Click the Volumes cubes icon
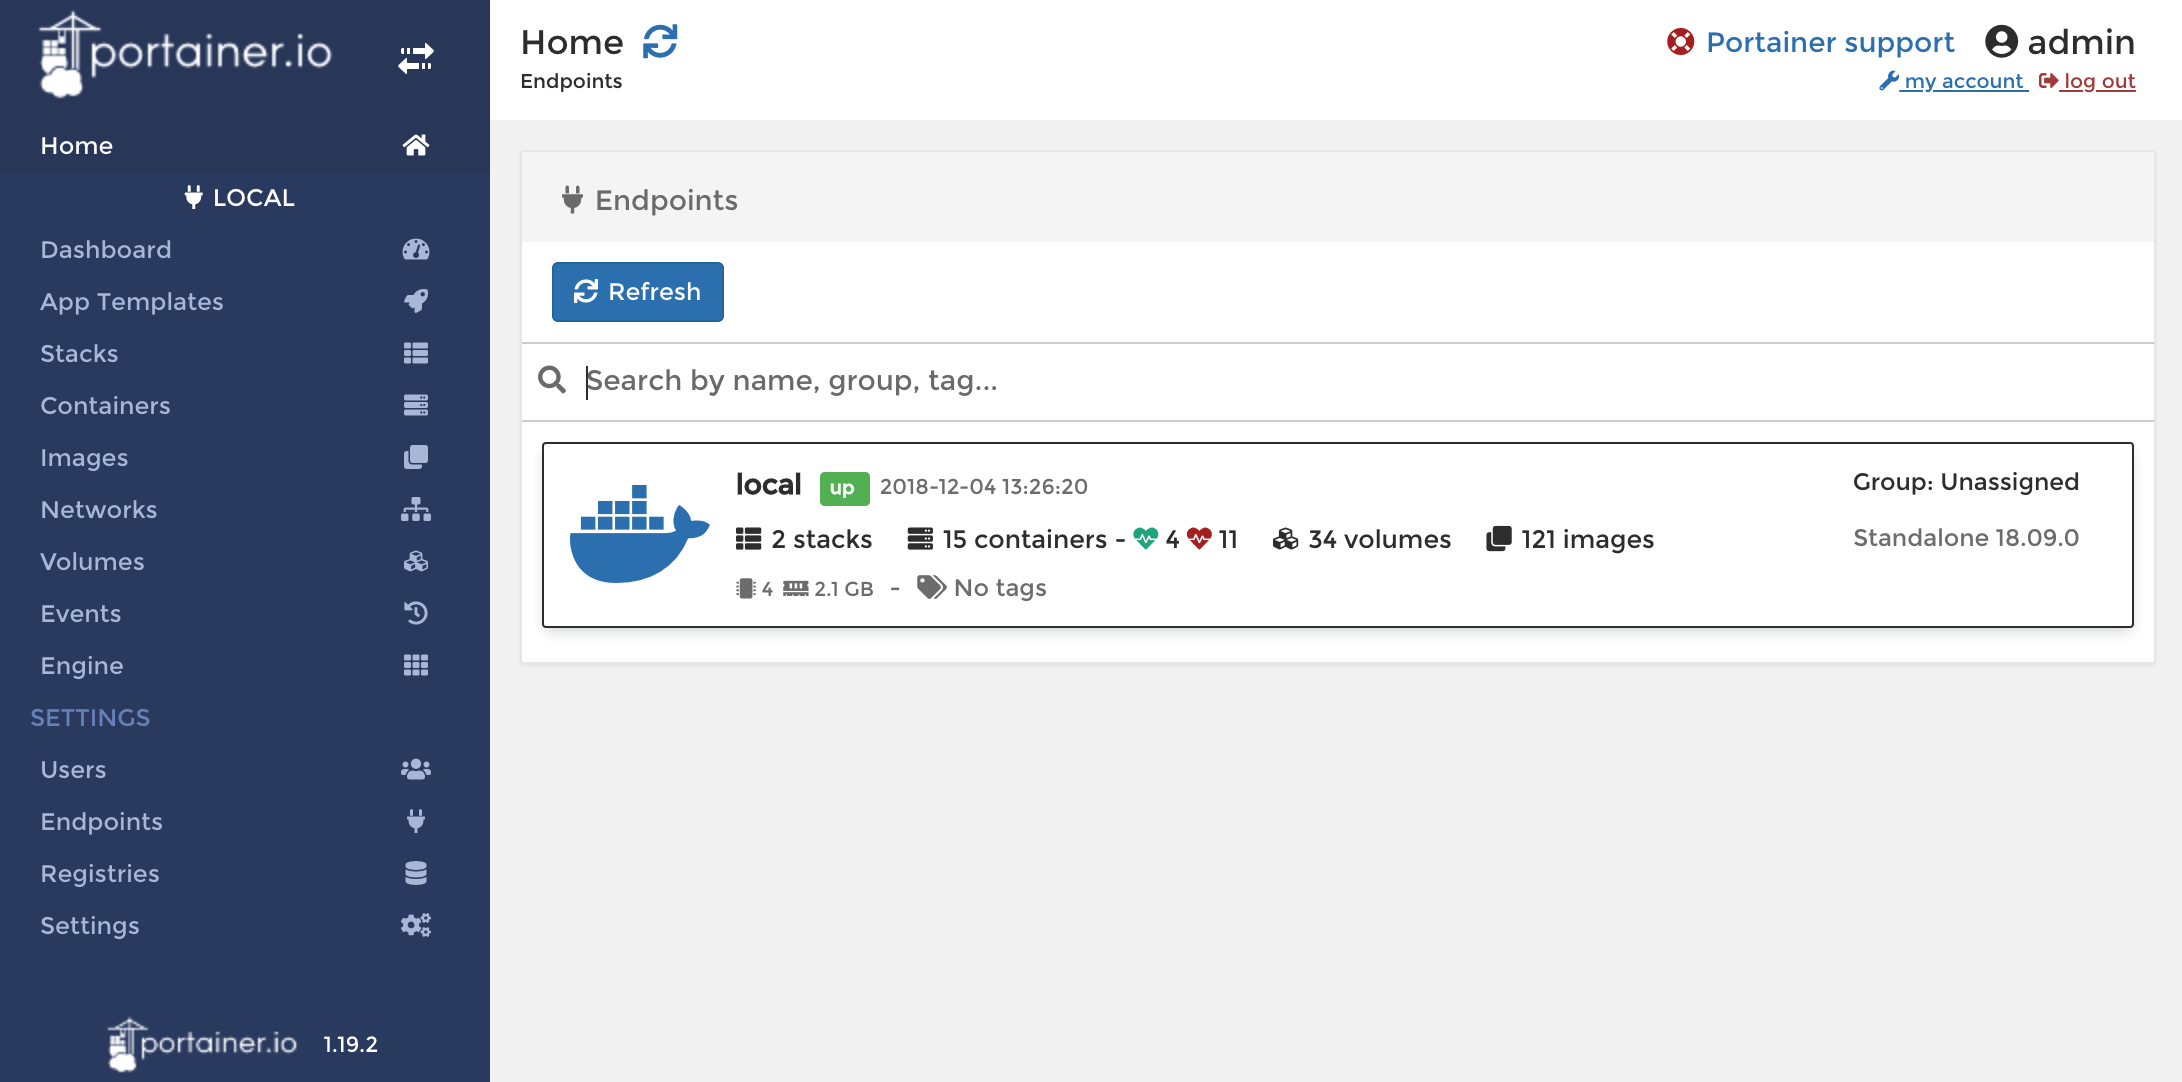2182x1082 pixels. point(415,562)
